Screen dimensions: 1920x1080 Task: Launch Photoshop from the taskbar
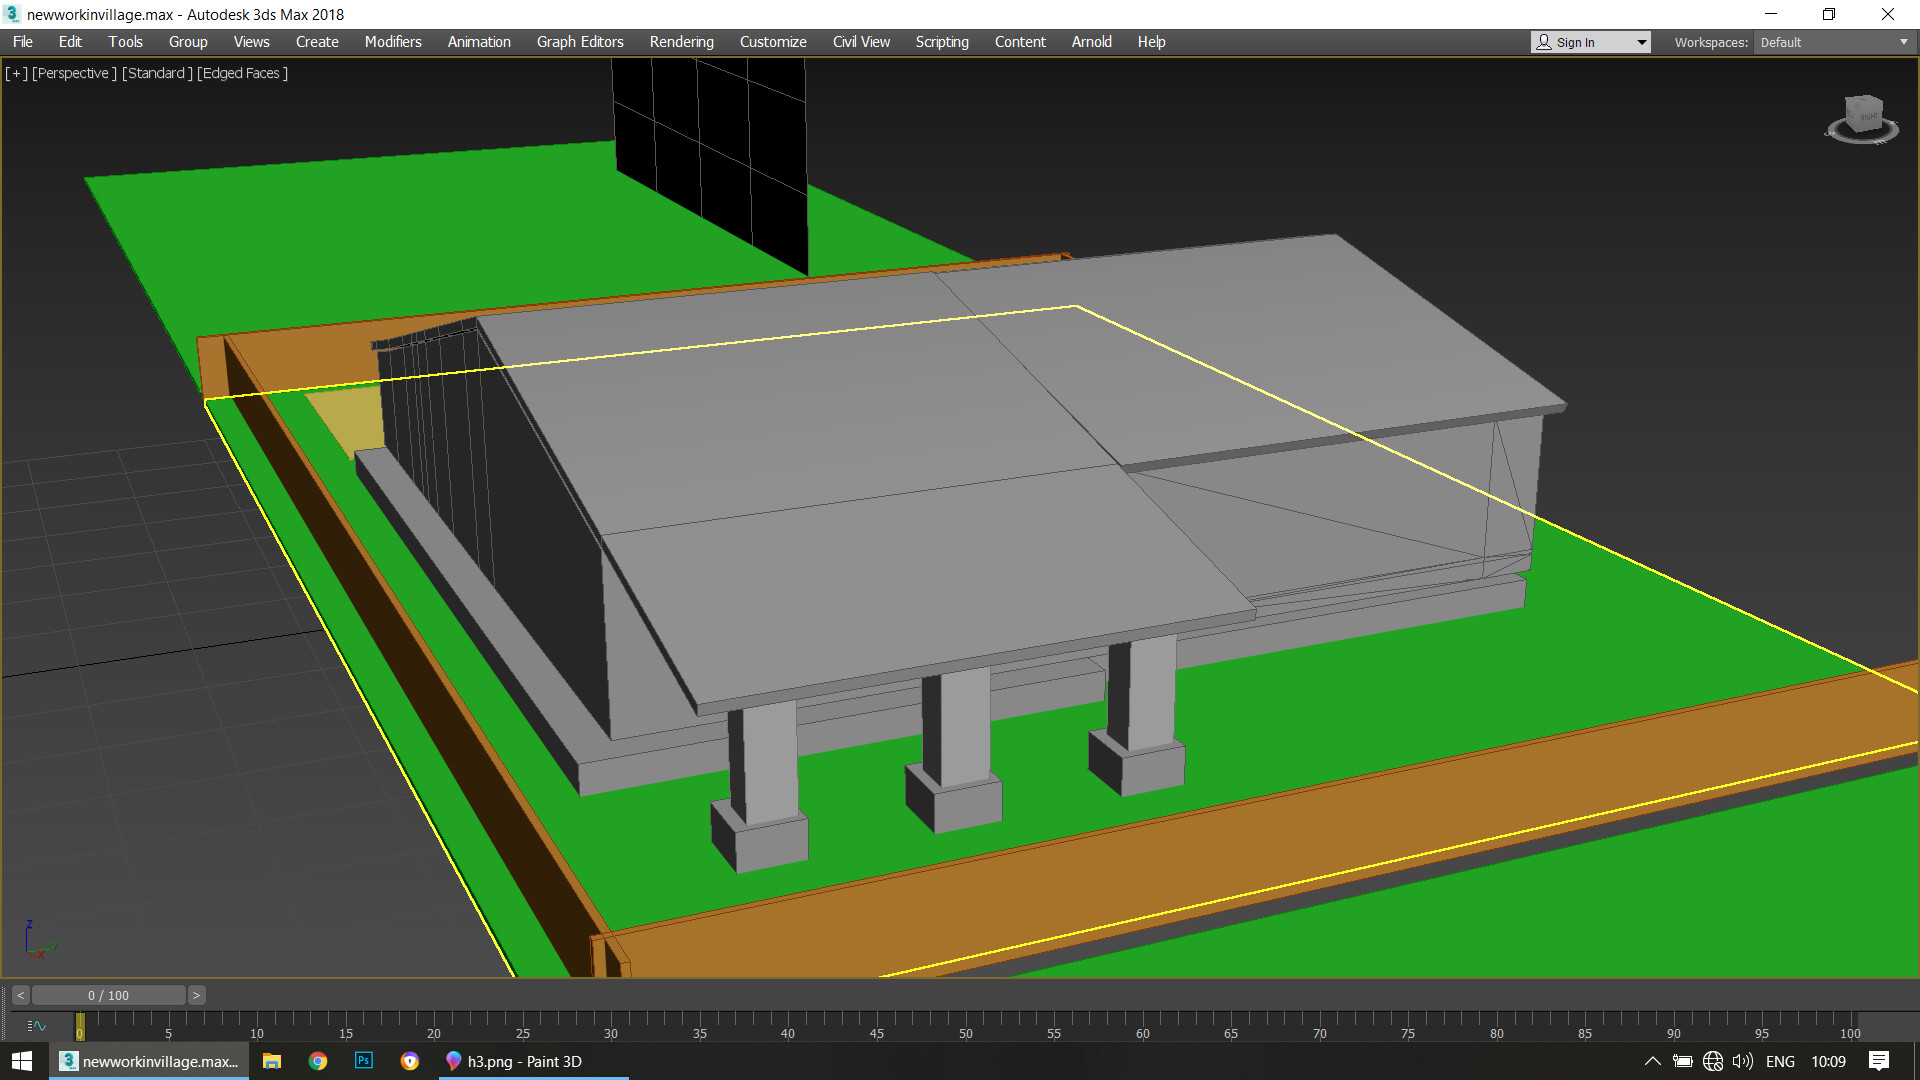(x=364, y=1061)
